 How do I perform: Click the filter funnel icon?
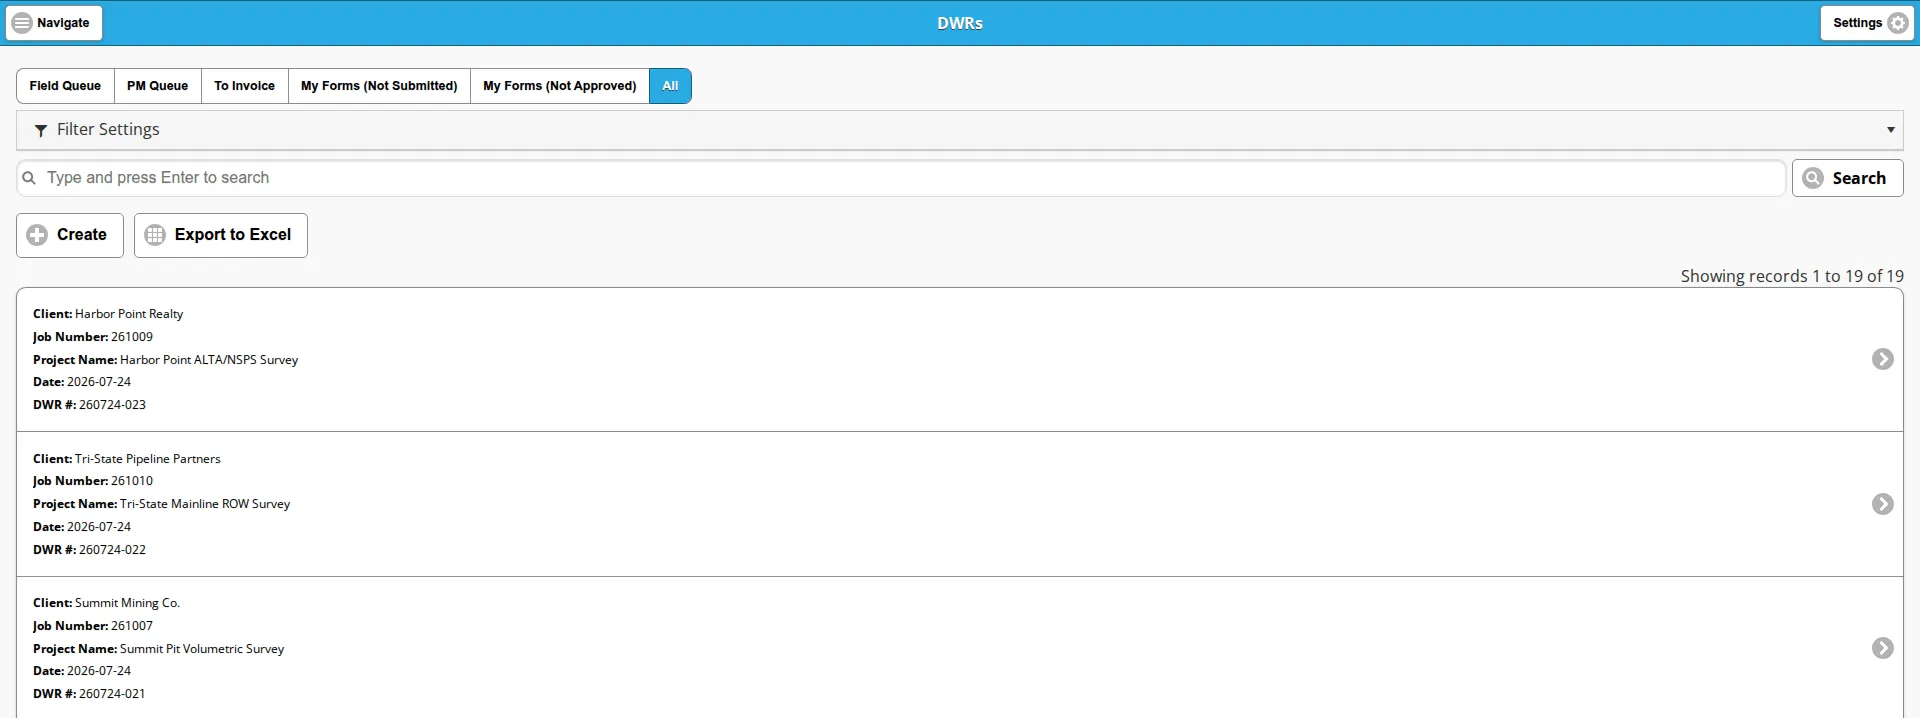pos(41,130)
